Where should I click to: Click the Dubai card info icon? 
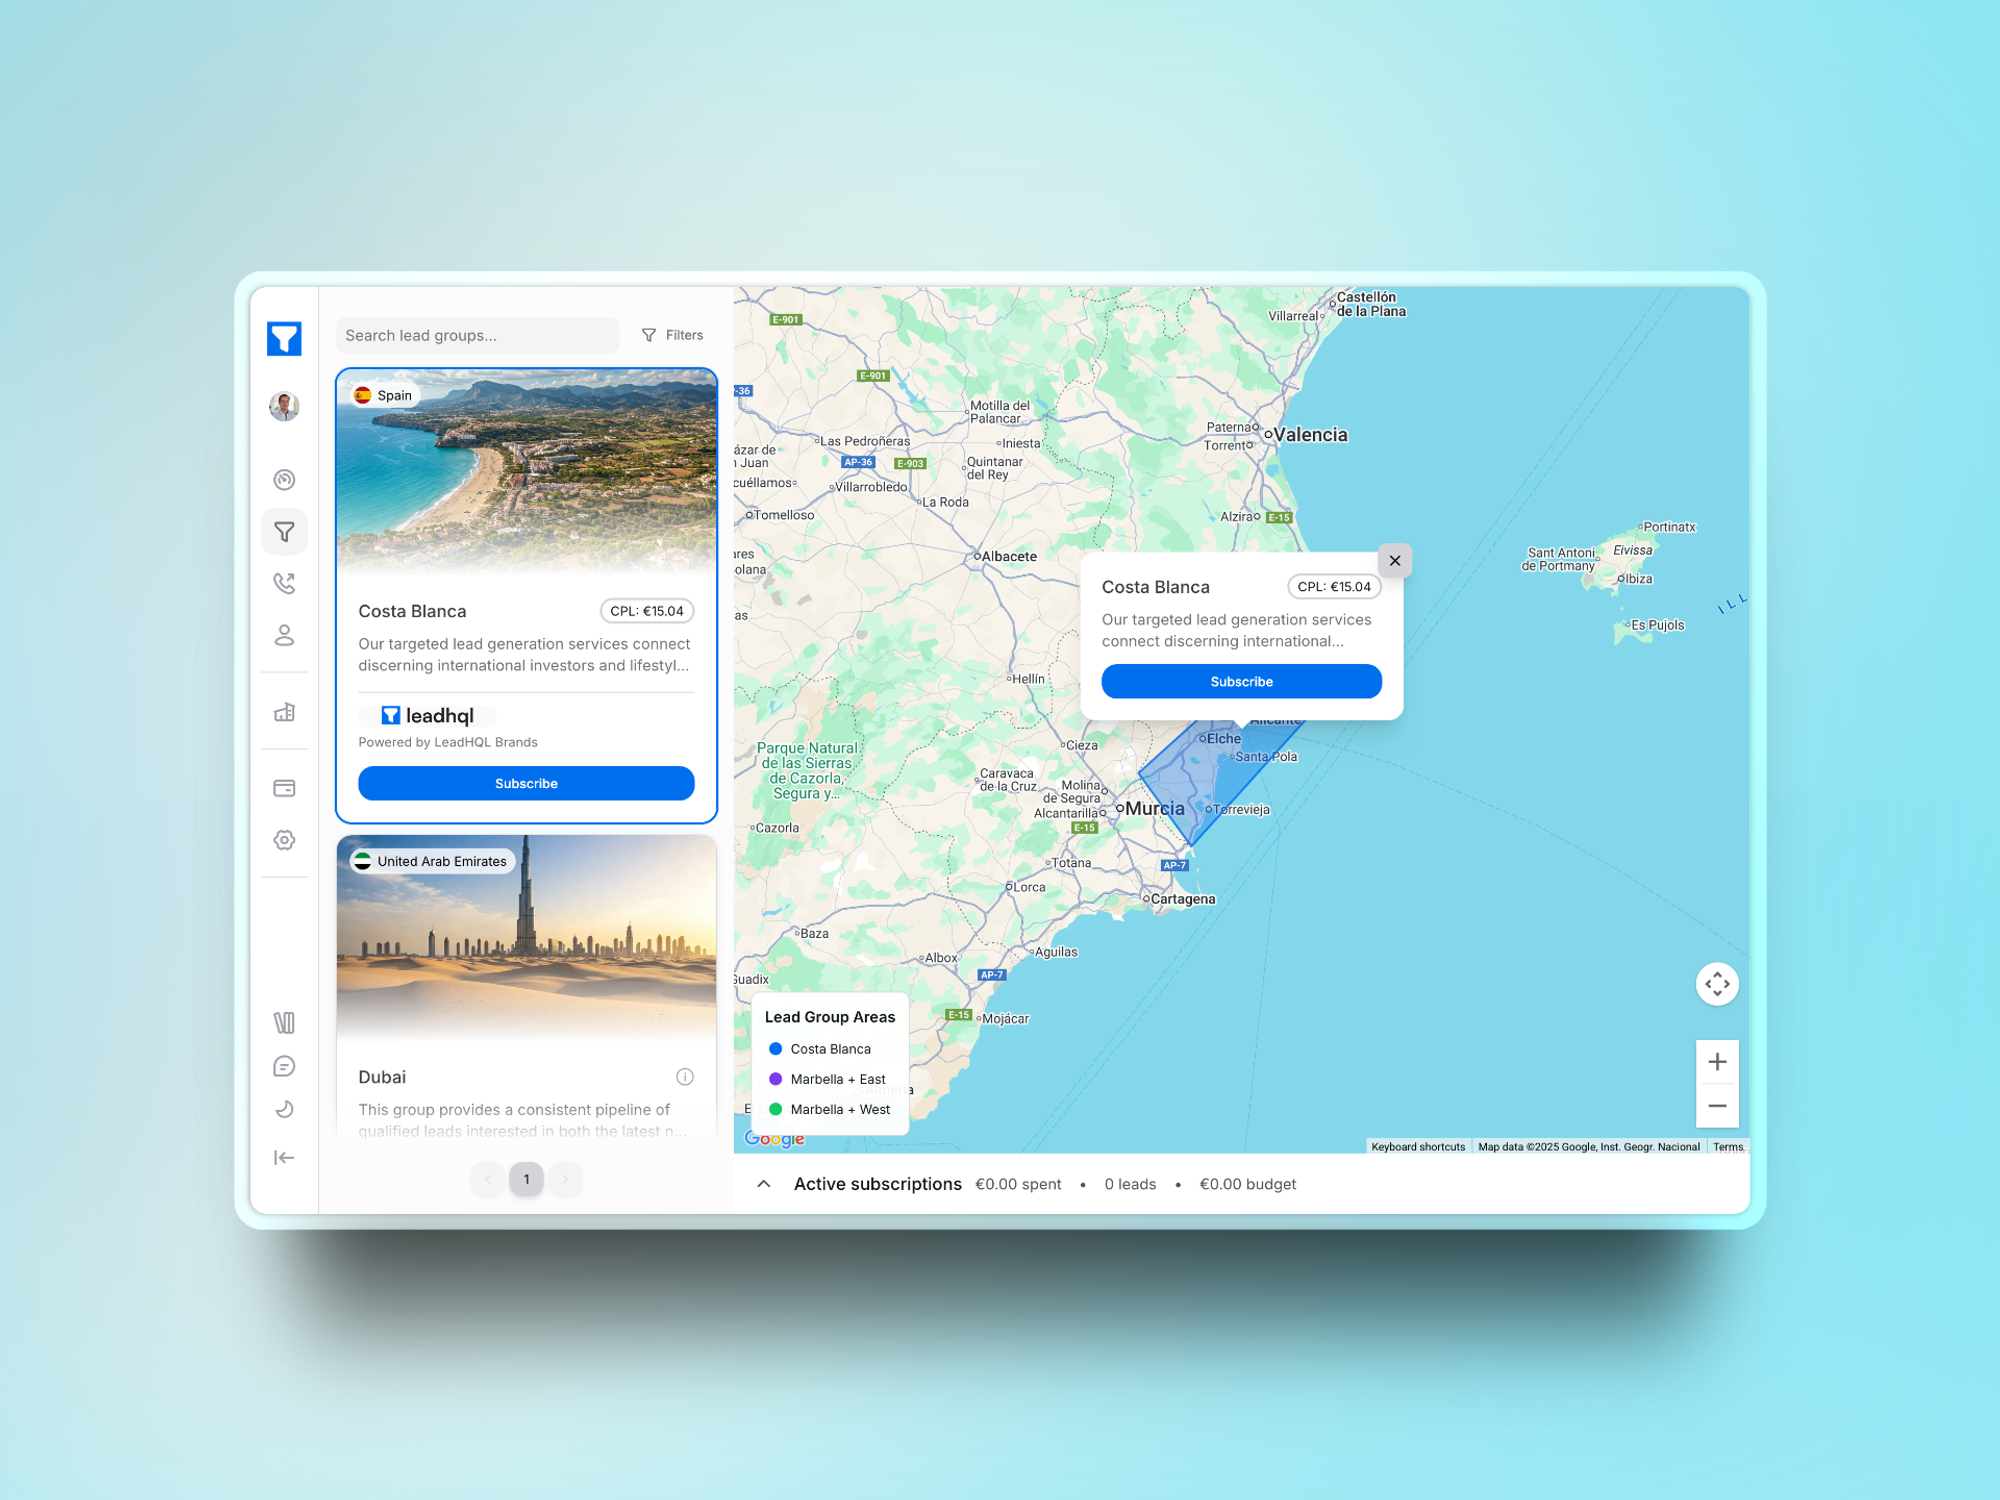685,1077
